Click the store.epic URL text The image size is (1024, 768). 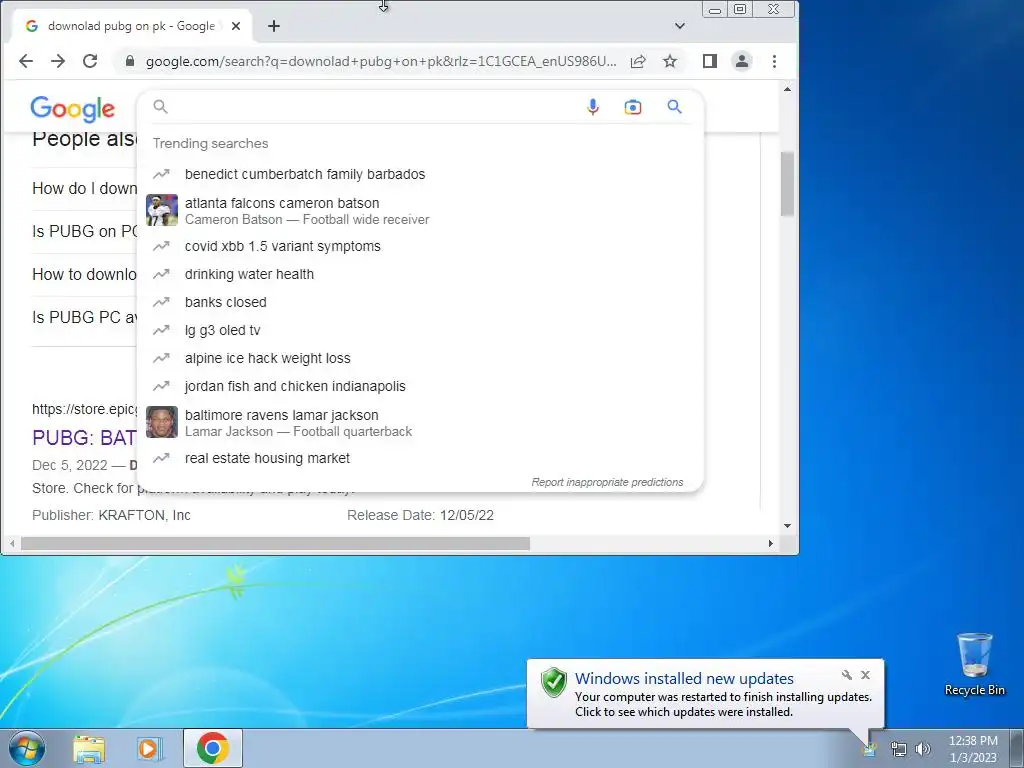pos(84,409)
